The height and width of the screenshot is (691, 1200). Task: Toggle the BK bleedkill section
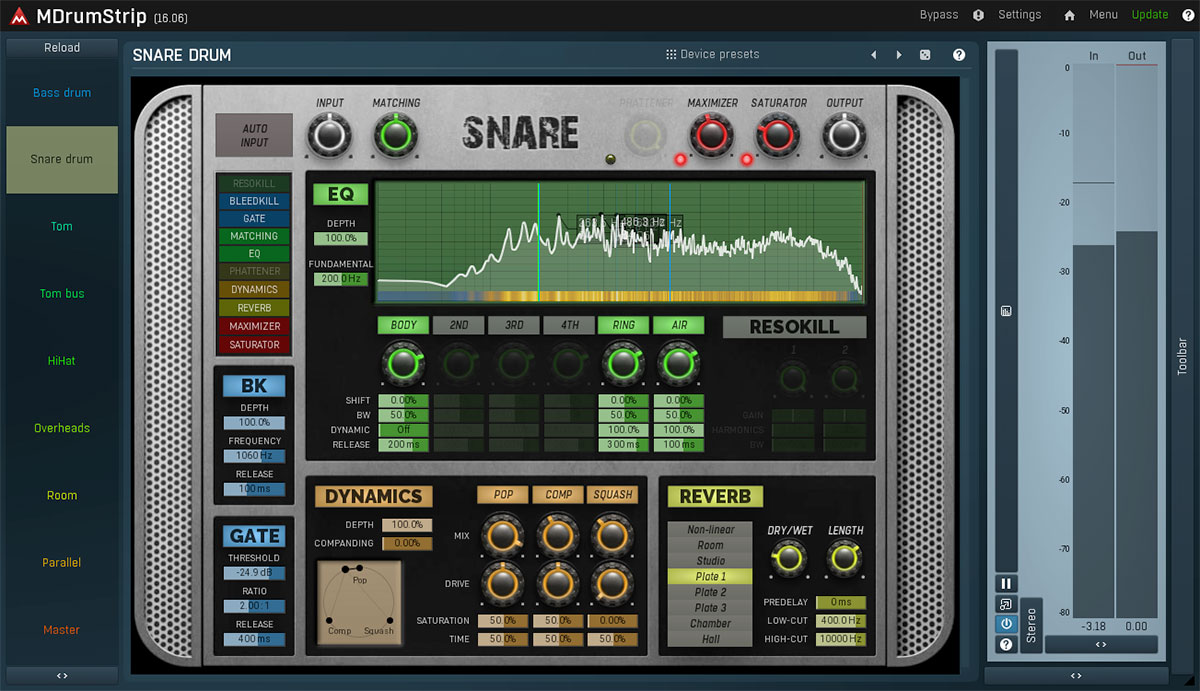[254, 386]
